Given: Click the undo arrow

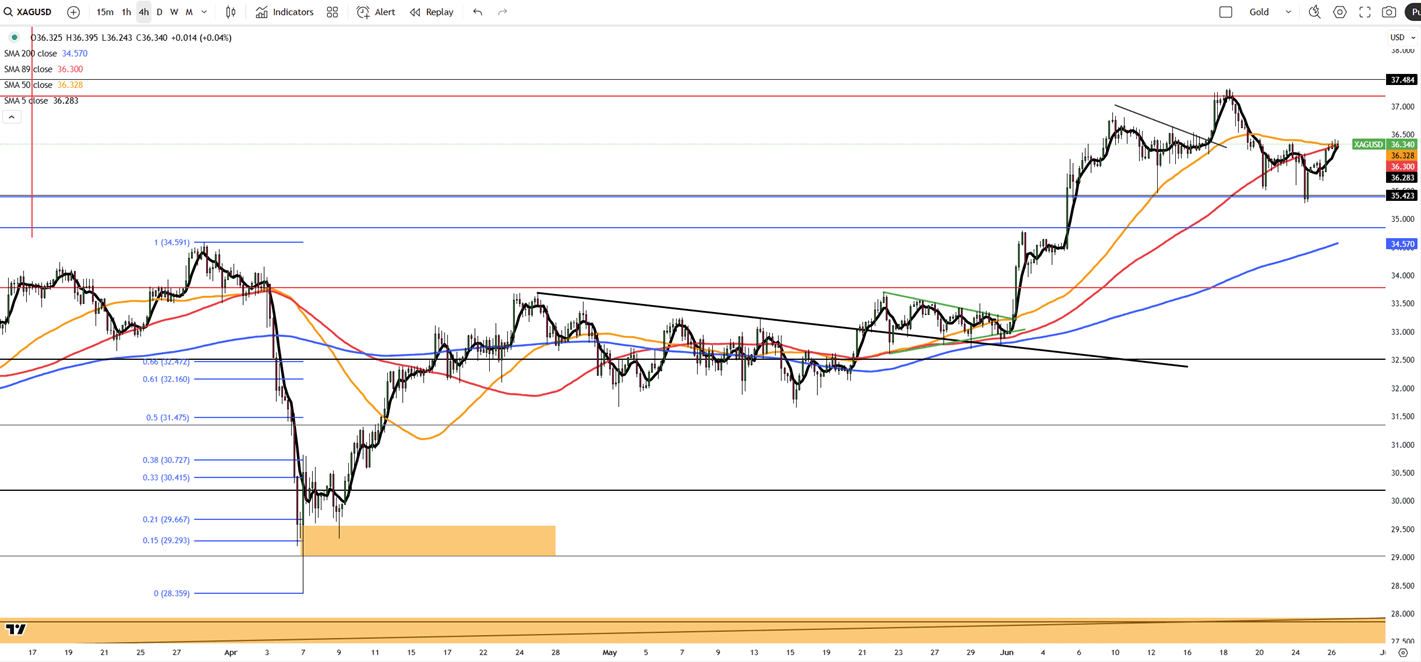Looking at the screenshot, I should [478, 12].
